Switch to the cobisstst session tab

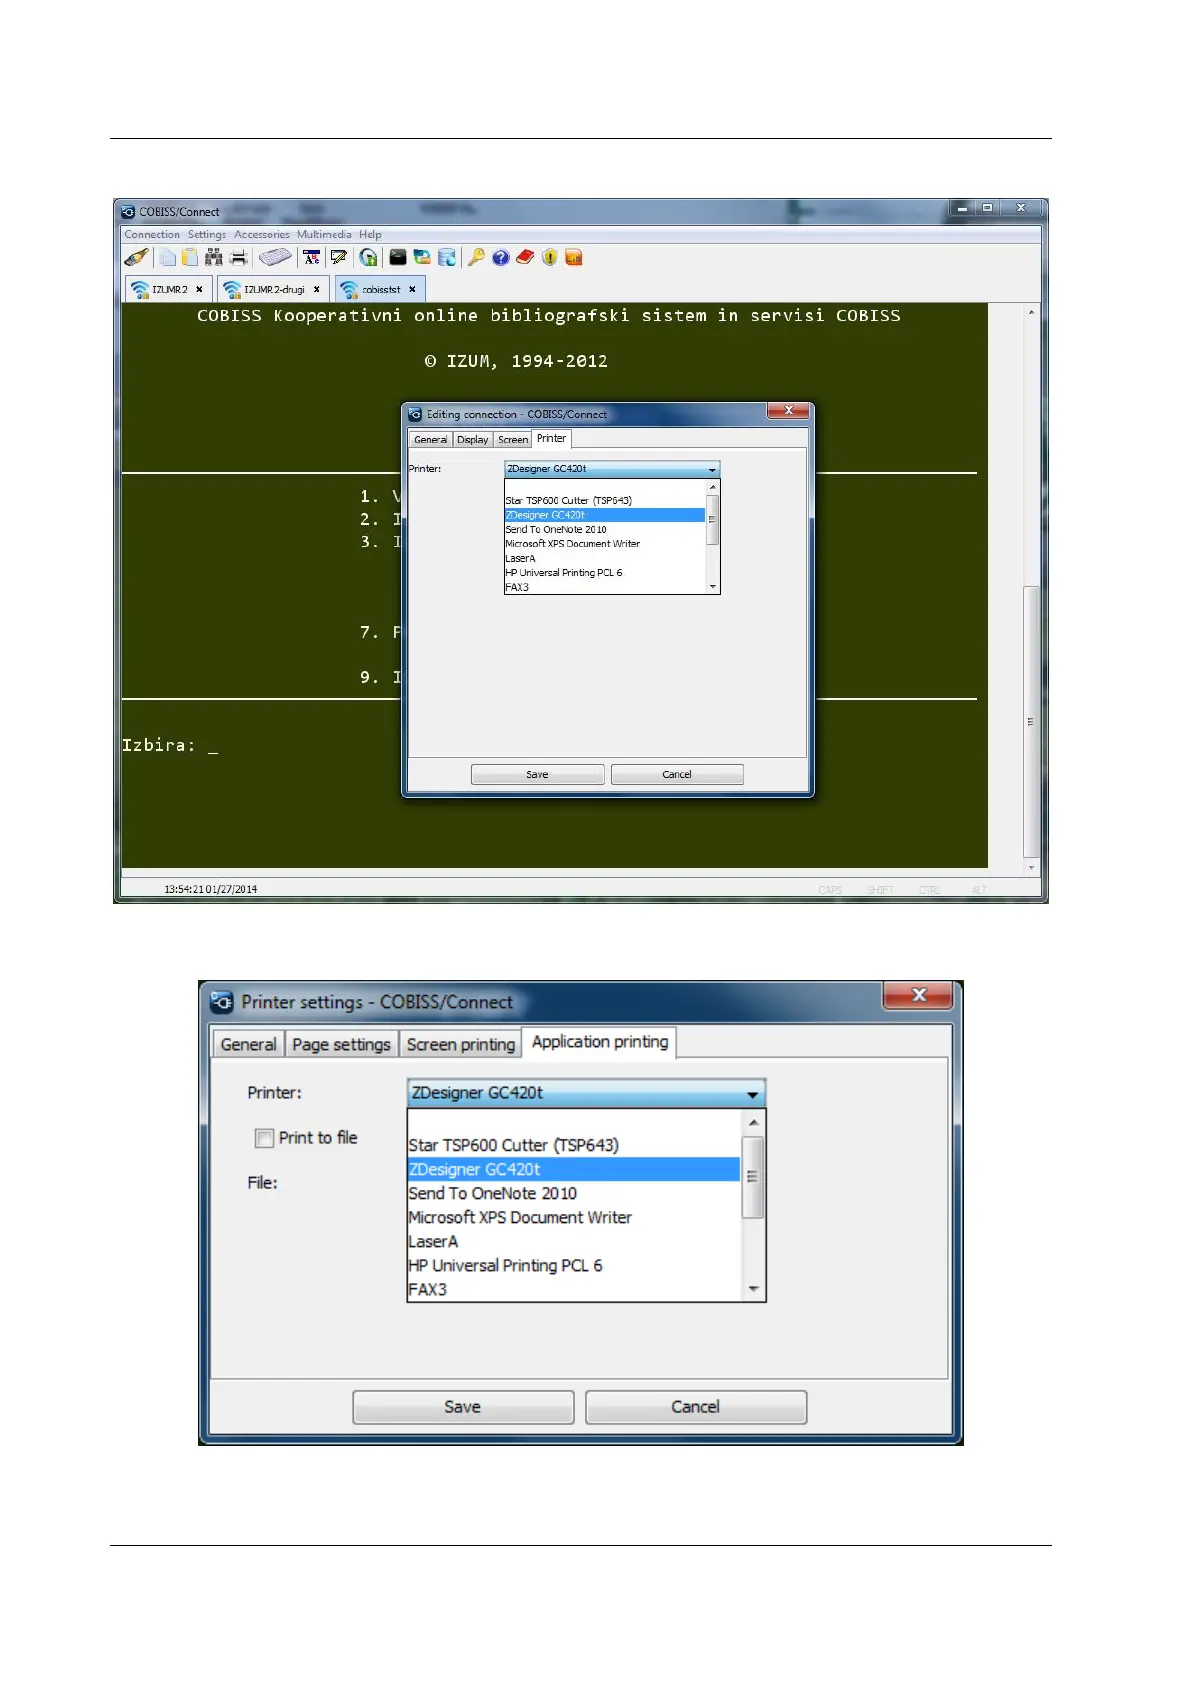(380, 289)
